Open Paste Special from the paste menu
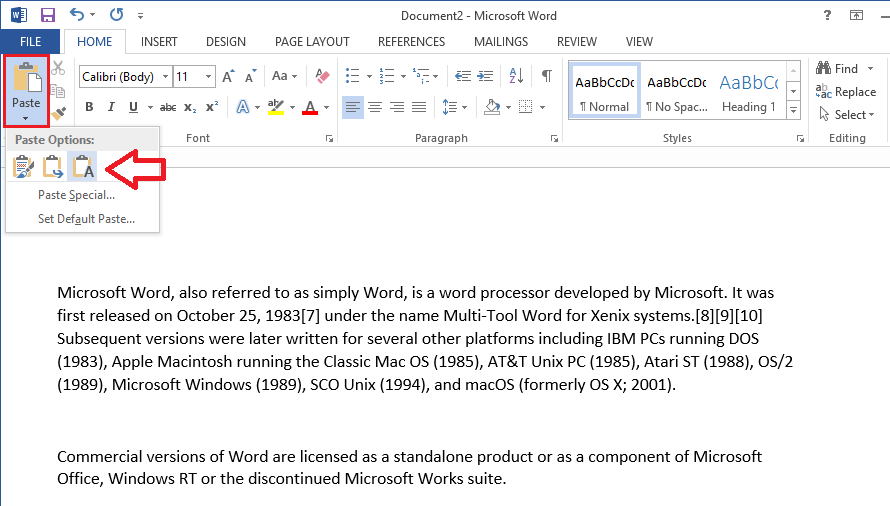The width and height of the screenshot is (890, 506). (76, 195)
